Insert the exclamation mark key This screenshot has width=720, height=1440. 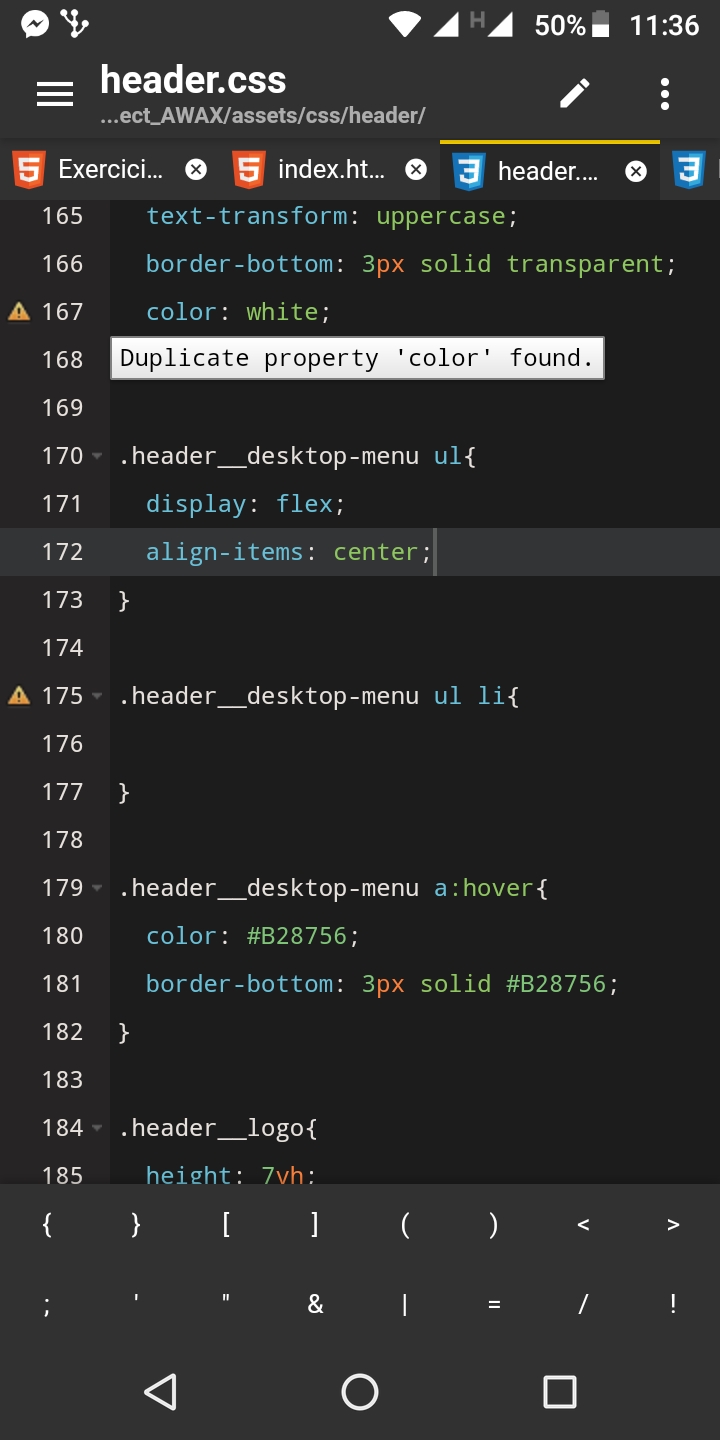tap(673, 1304)
